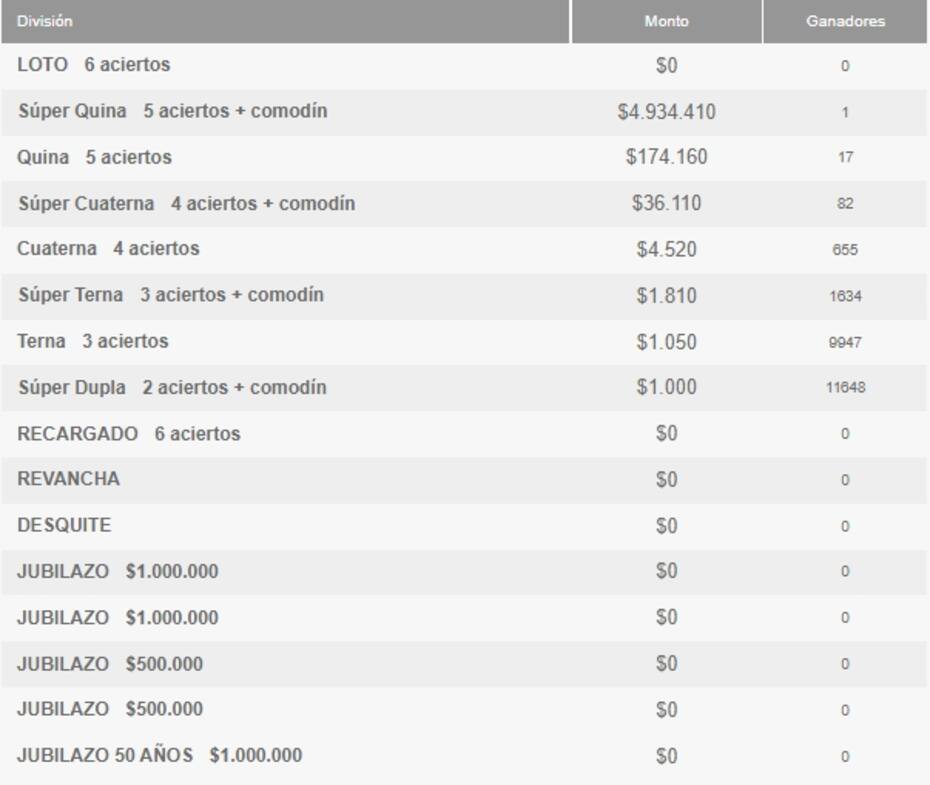This screenshot has width=930, height=785.
Task: Click the 9947 winners cell
Action: coord(845,342)
